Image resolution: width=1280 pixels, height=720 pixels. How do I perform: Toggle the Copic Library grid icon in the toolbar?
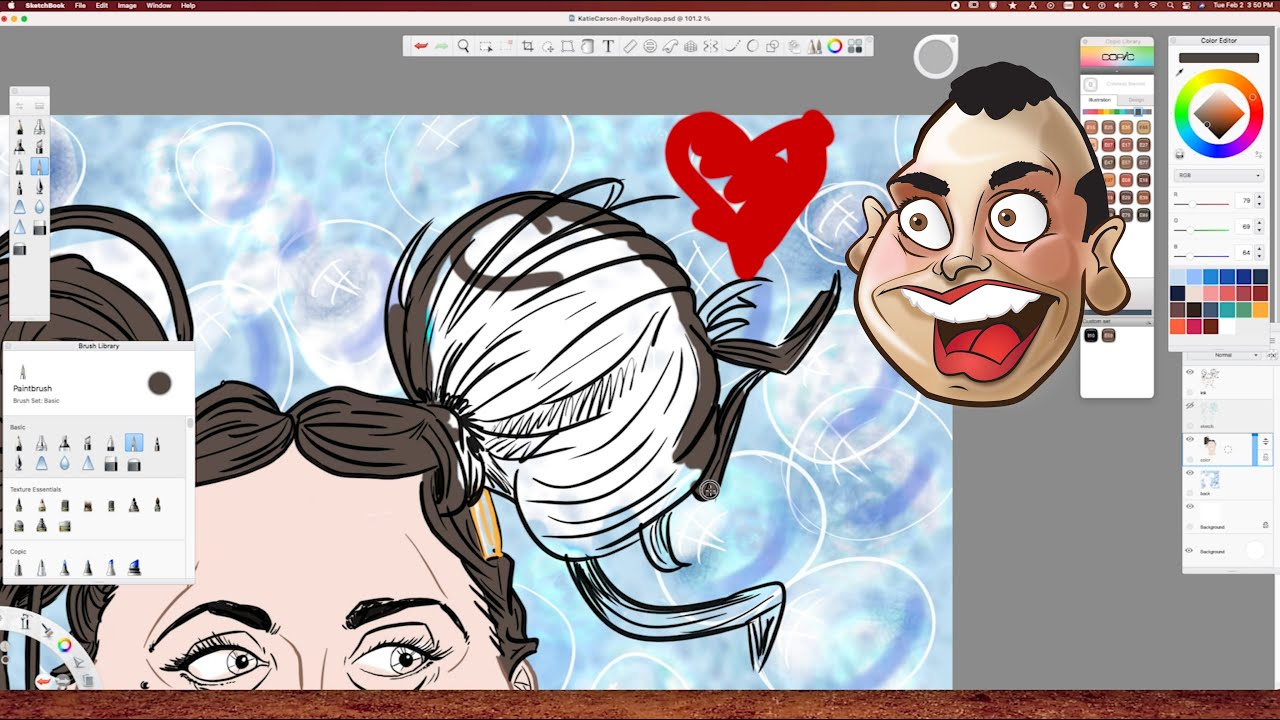(x=855, y=46)
